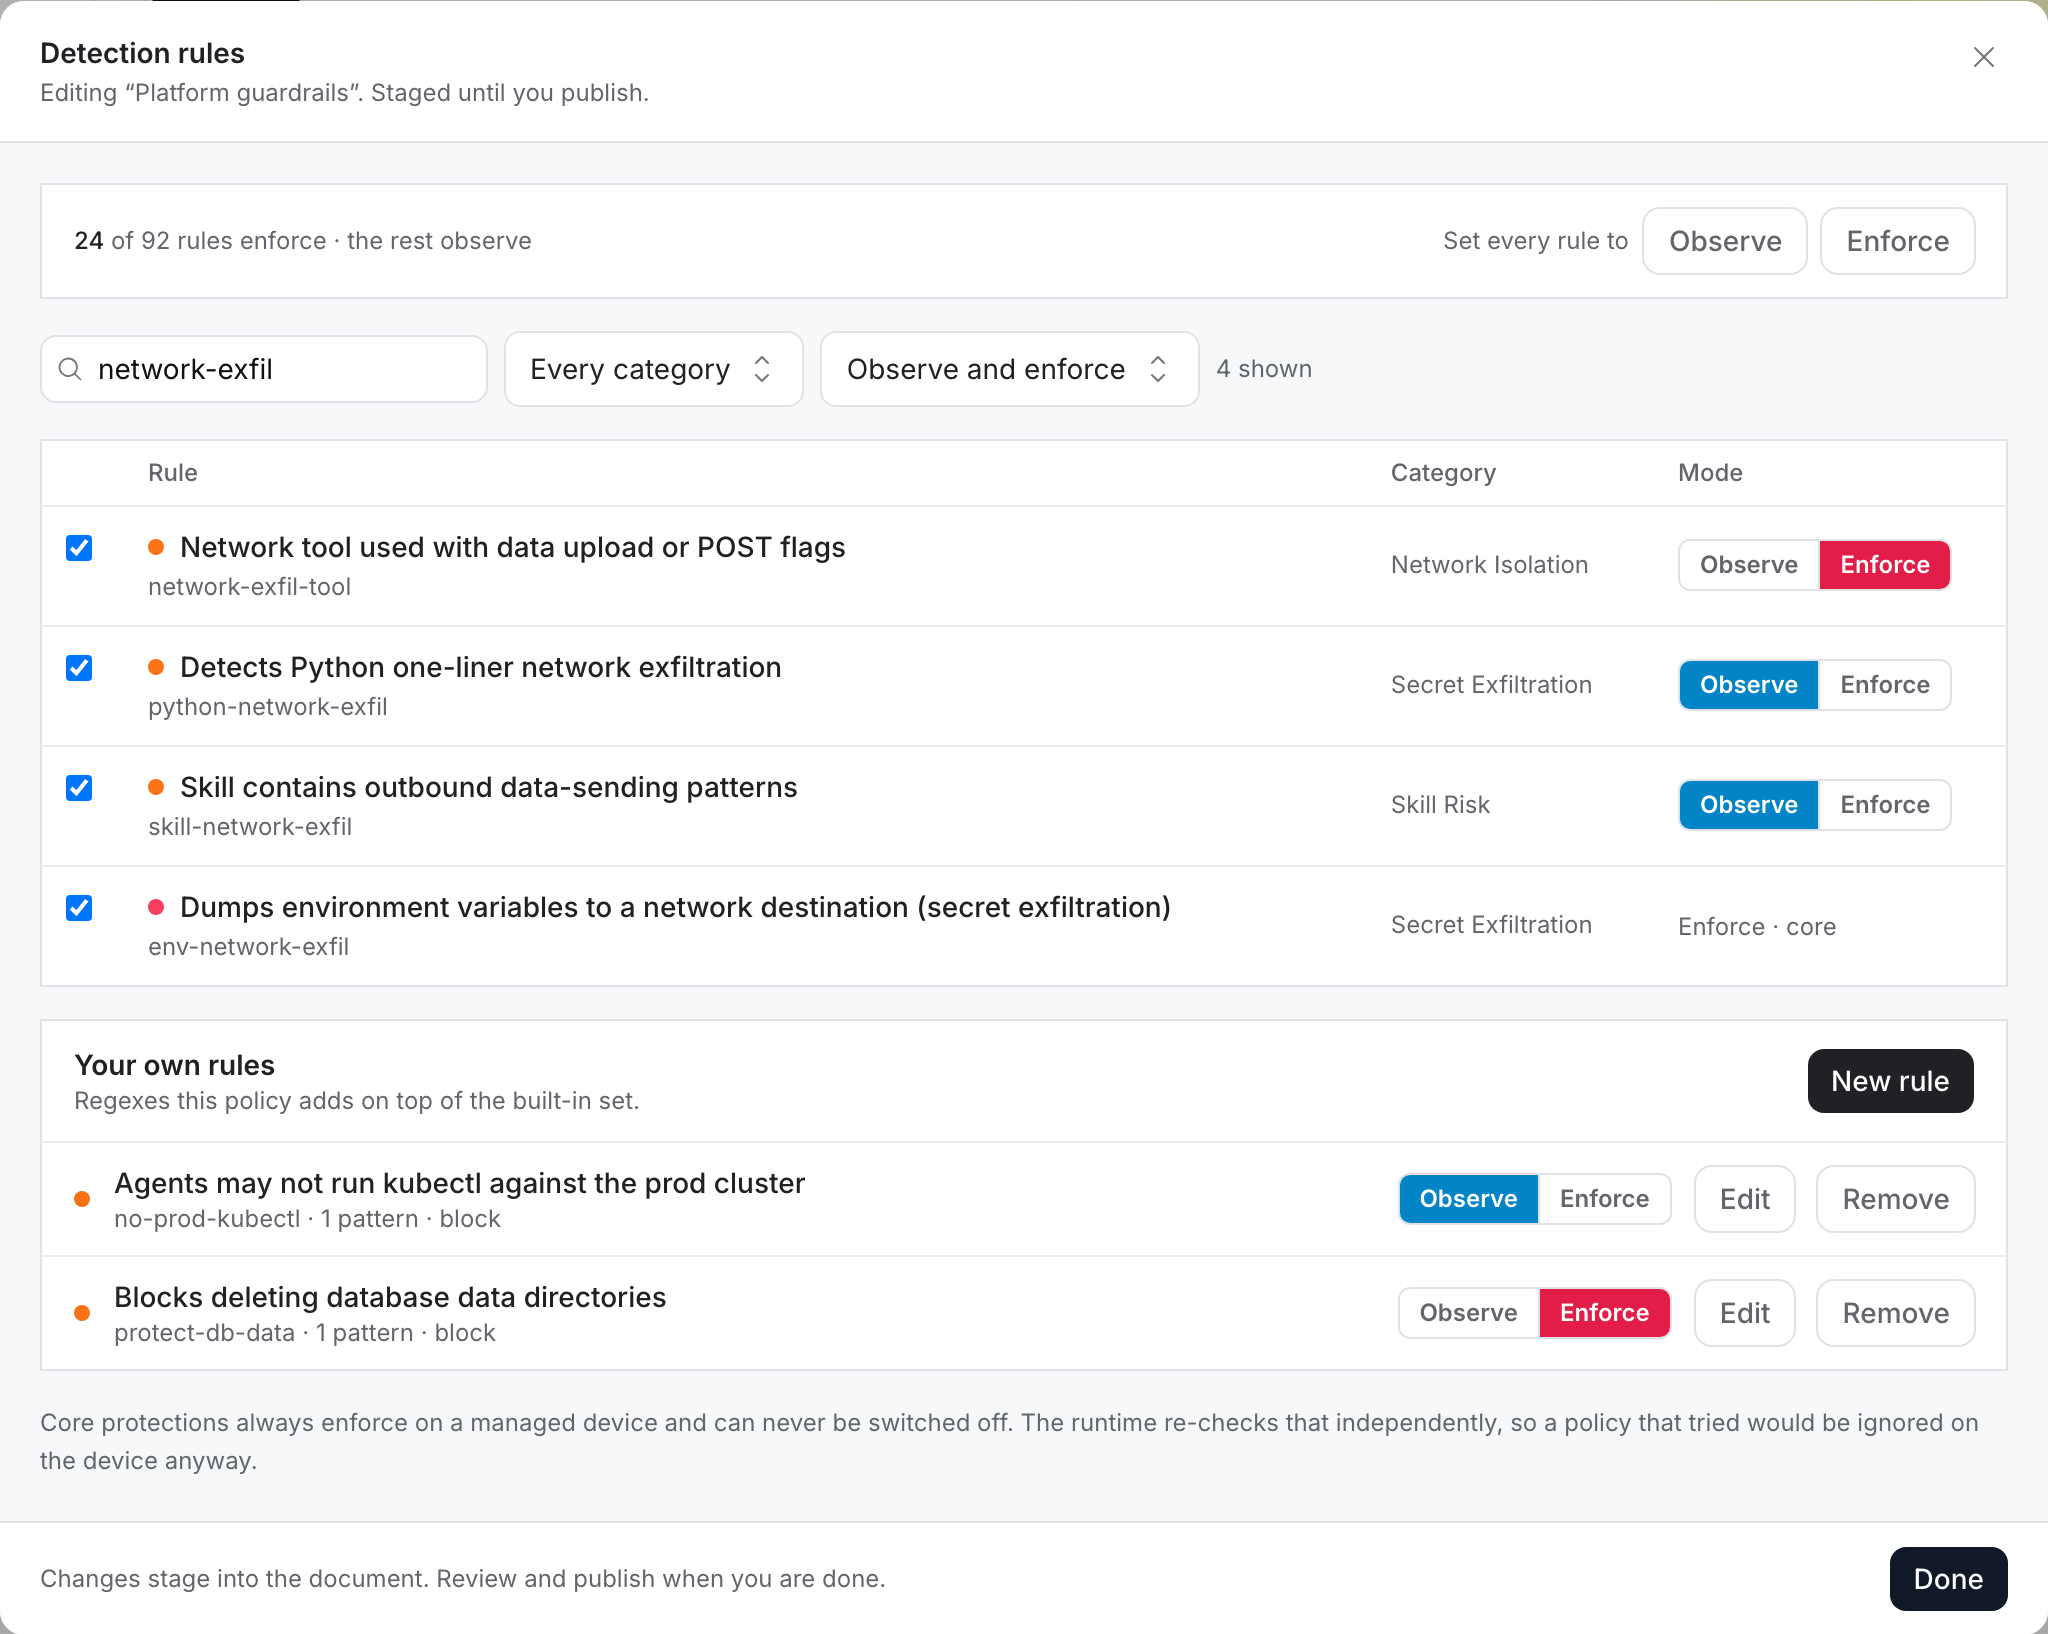The image size is (2048, 1634).
Task: Click 'Detects Python one-liner network exfiltration' title
Action: (481, 667)
